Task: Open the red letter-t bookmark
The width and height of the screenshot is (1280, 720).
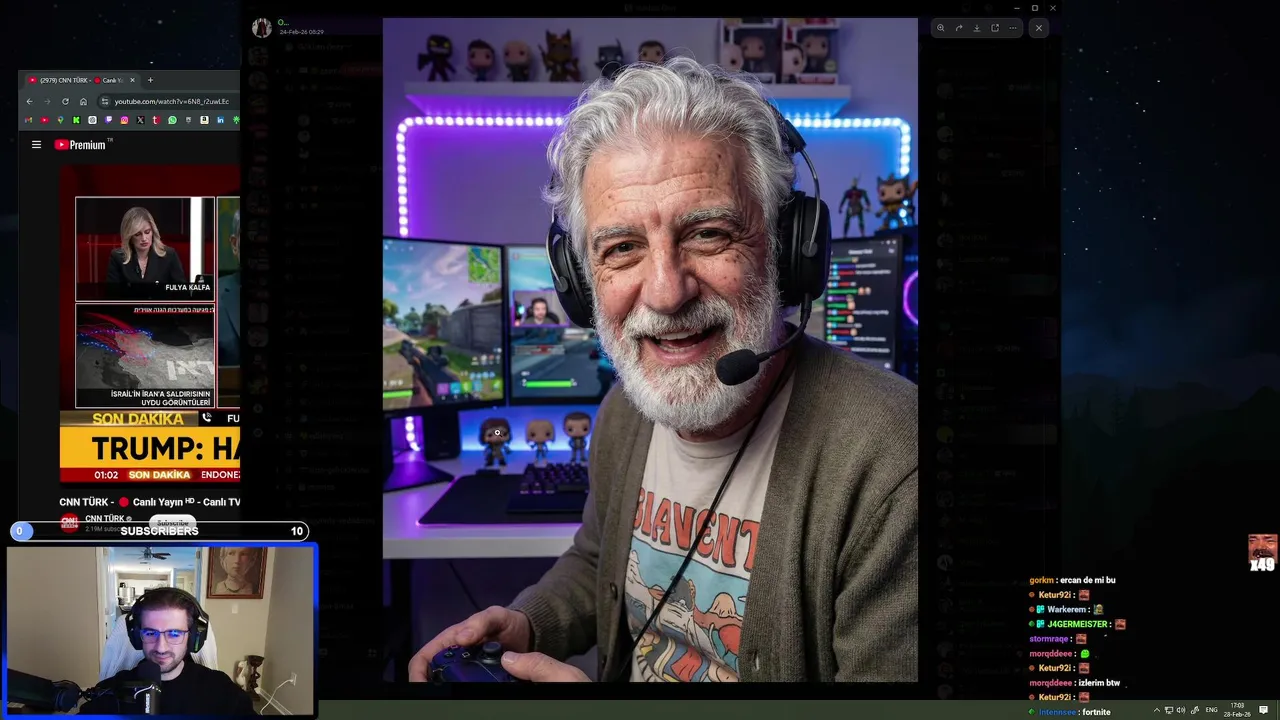Action: pyautogui.click(x=156, y=120)
